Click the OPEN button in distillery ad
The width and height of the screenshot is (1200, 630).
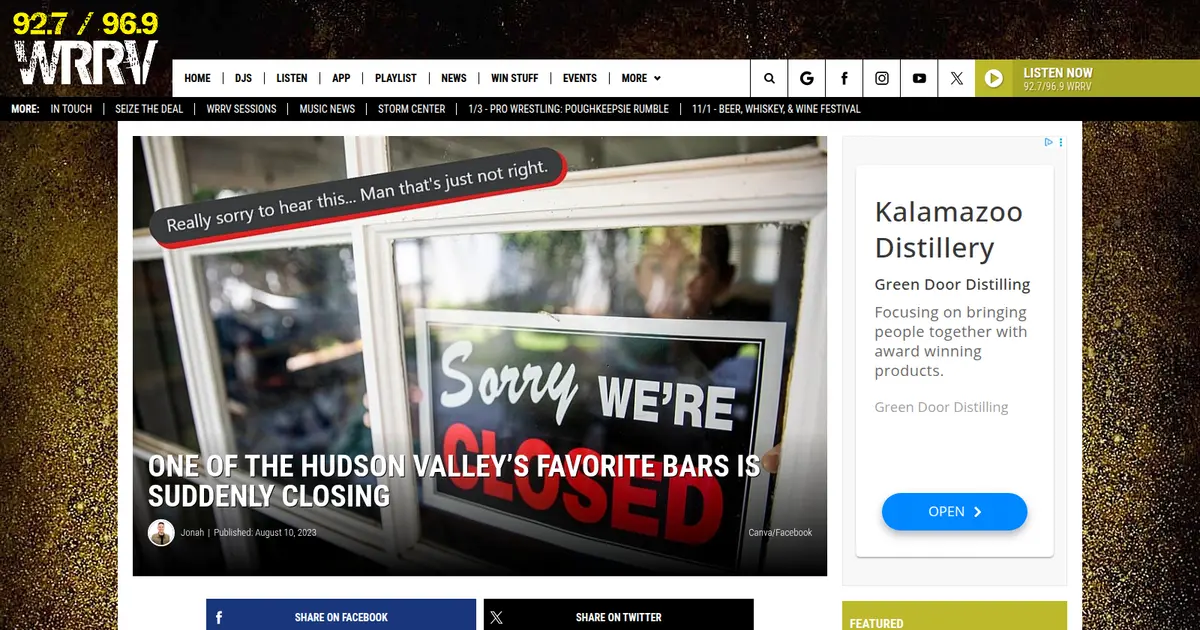pyautogui.click(x=954, y=511)
